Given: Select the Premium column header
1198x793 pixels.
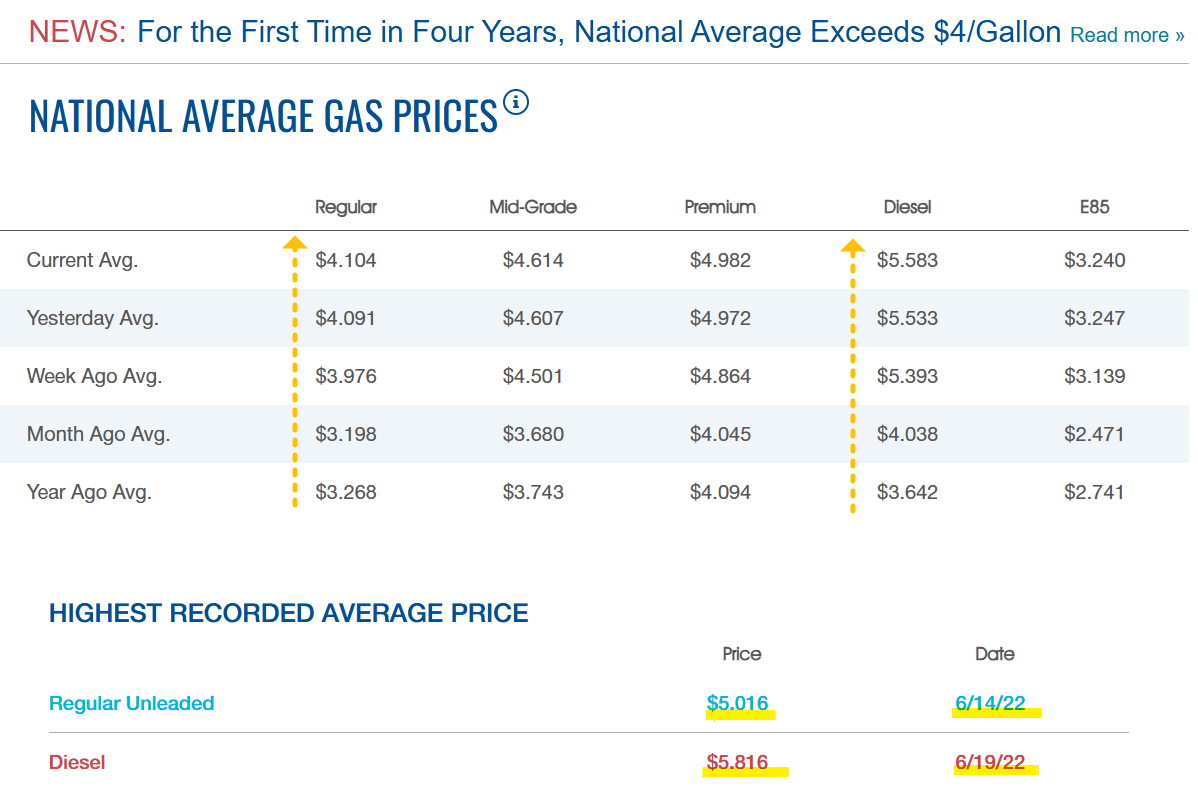Looking at the screenshot, I should point(720,207).
